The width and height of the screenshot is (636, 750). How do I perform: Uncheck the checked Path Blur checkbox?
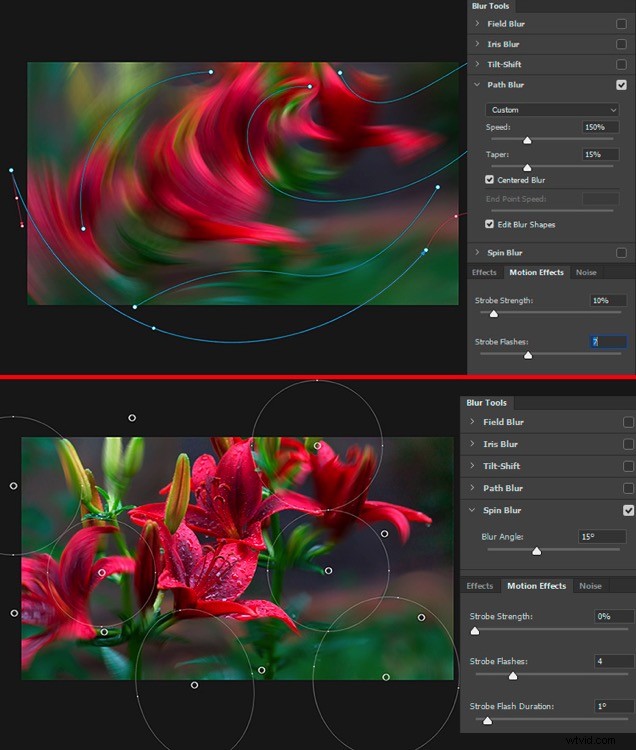[x=621, y=85]
